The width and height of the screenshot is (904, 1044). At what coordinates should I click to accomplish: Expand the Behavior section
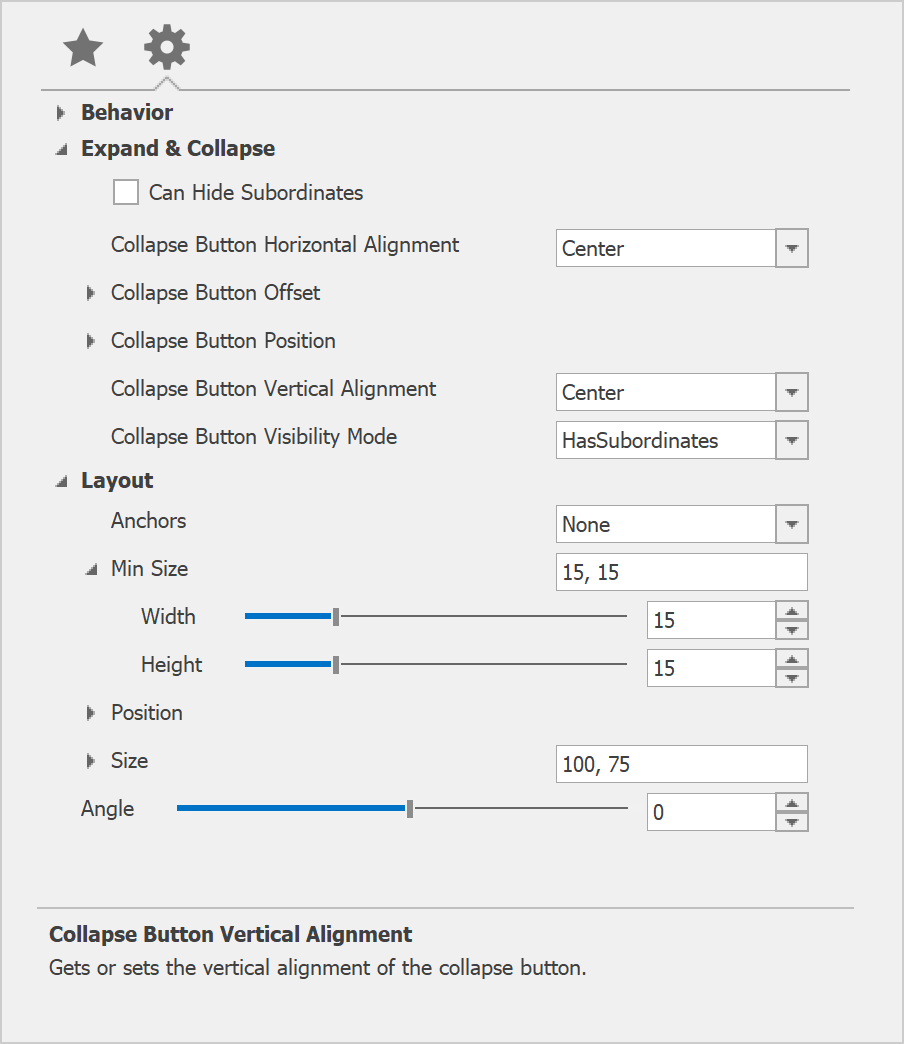(61, 113)
